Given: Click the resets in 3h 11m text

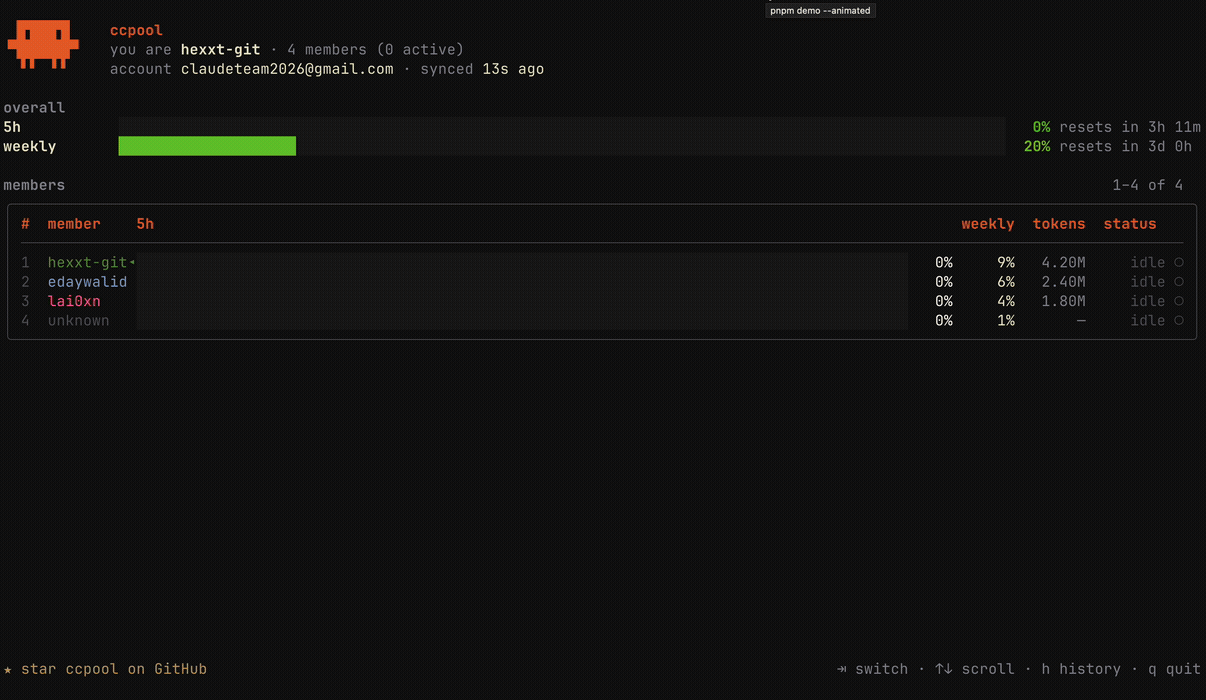Looking at the screenshot, I should 1130,127.
